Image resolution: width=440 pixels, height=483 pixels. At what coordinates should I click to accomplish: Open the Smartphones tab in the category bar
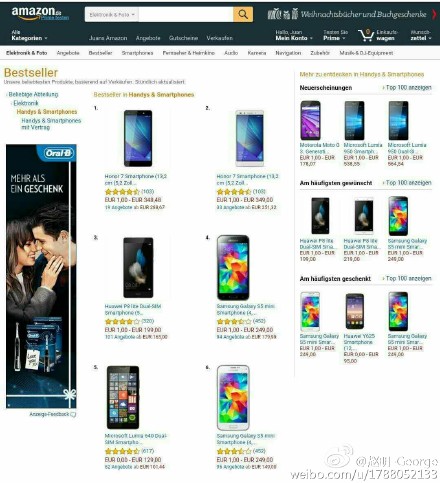click(137, 53)
